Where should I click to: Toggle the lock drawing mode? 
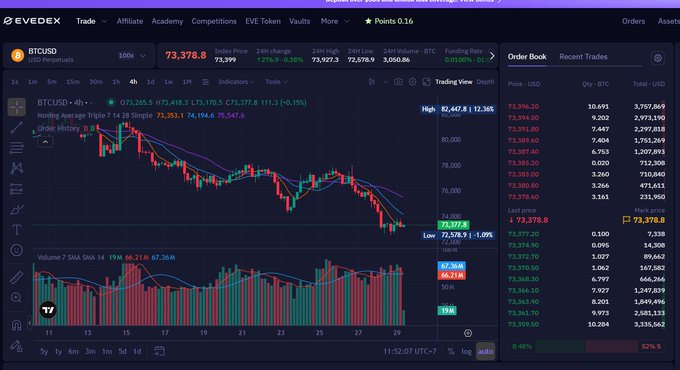(x=16, y=346)
